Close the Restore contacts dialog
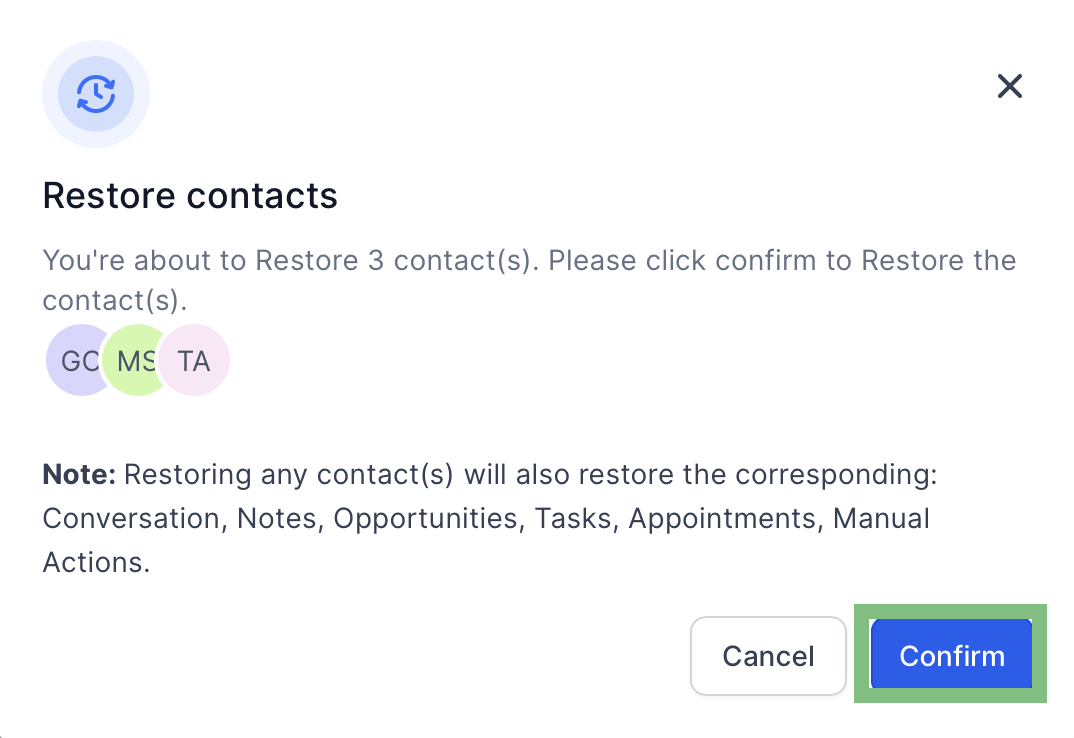Viewport: 1074px width, 738px height. coord(1010,86)
